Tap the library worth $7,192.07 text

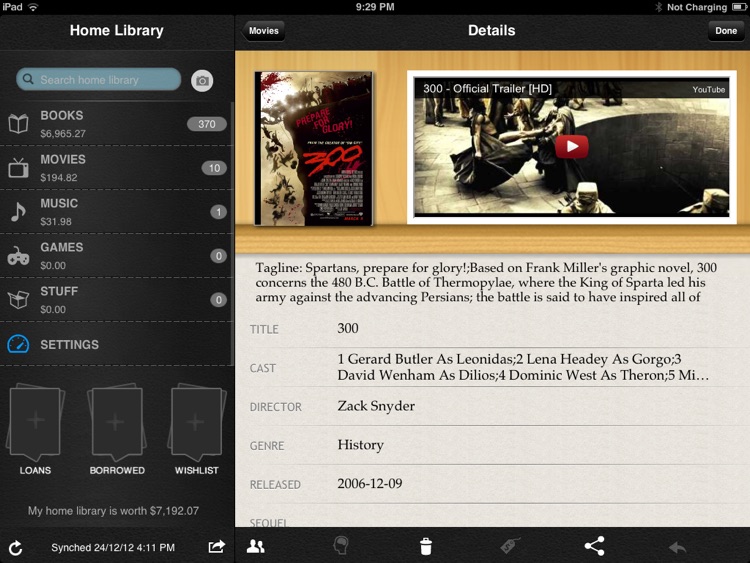[113, 511]
